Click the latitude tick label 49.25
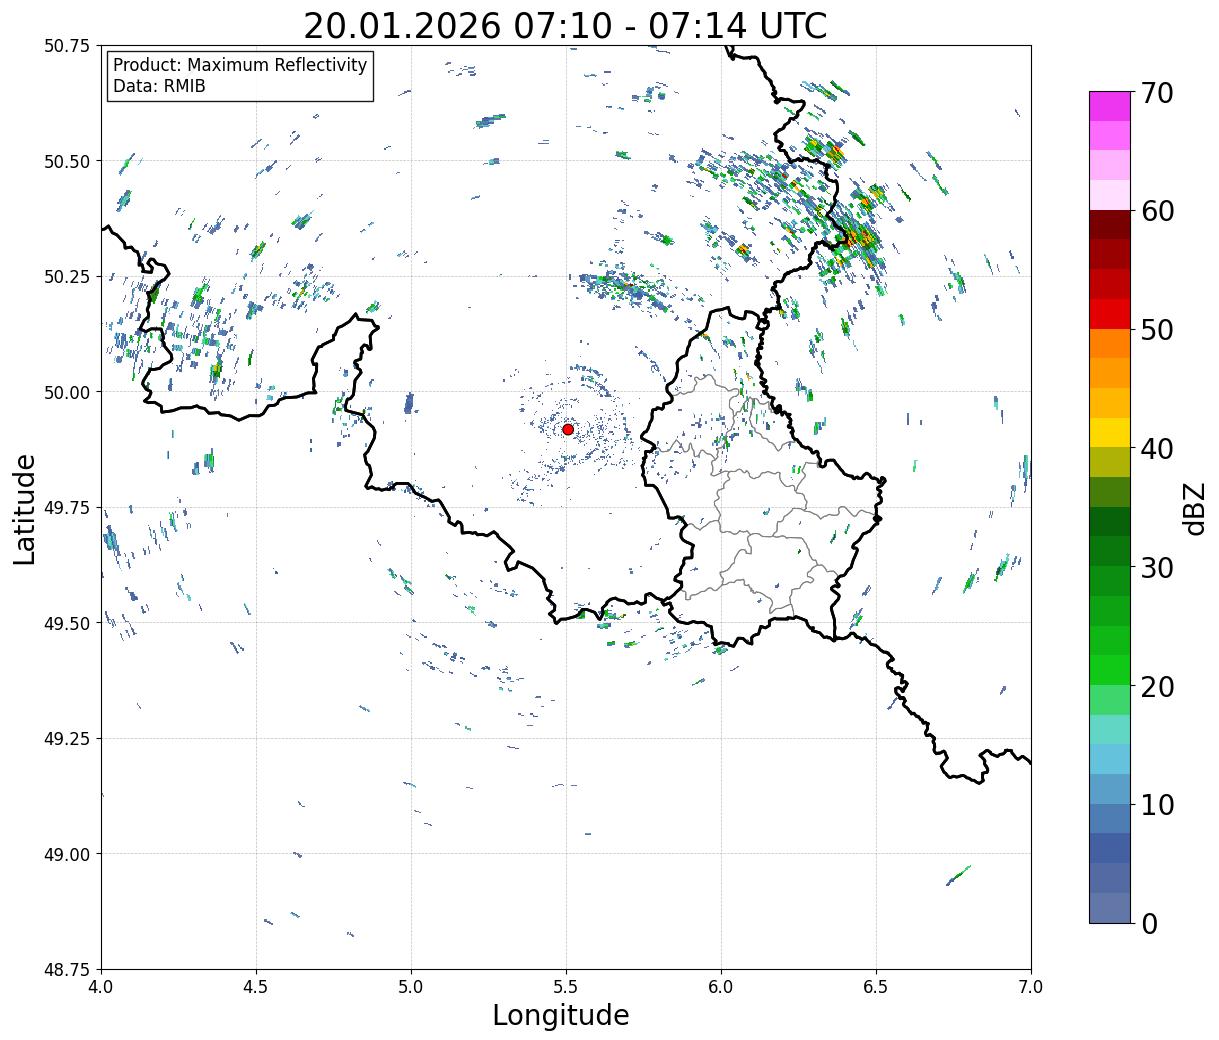 (67, 739)
